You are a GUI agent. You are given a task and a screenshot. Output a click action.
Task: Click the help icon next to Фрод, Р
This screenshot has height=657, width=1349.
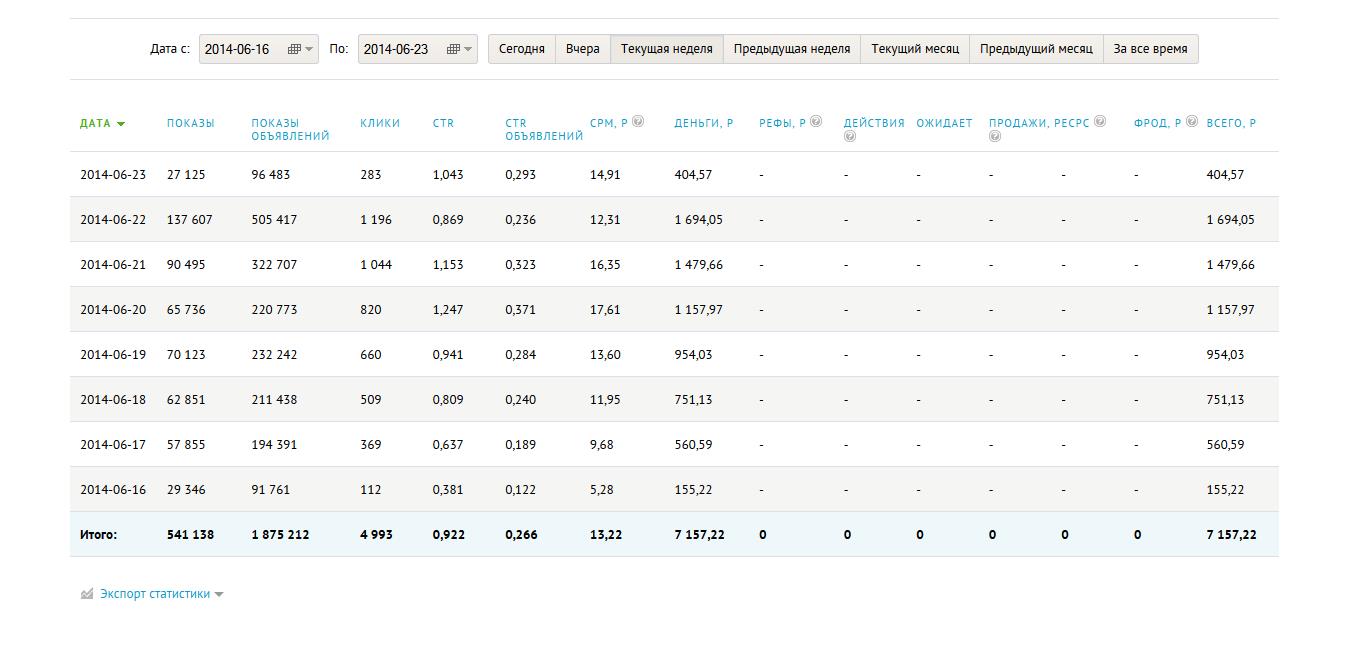coord(1191,121)
